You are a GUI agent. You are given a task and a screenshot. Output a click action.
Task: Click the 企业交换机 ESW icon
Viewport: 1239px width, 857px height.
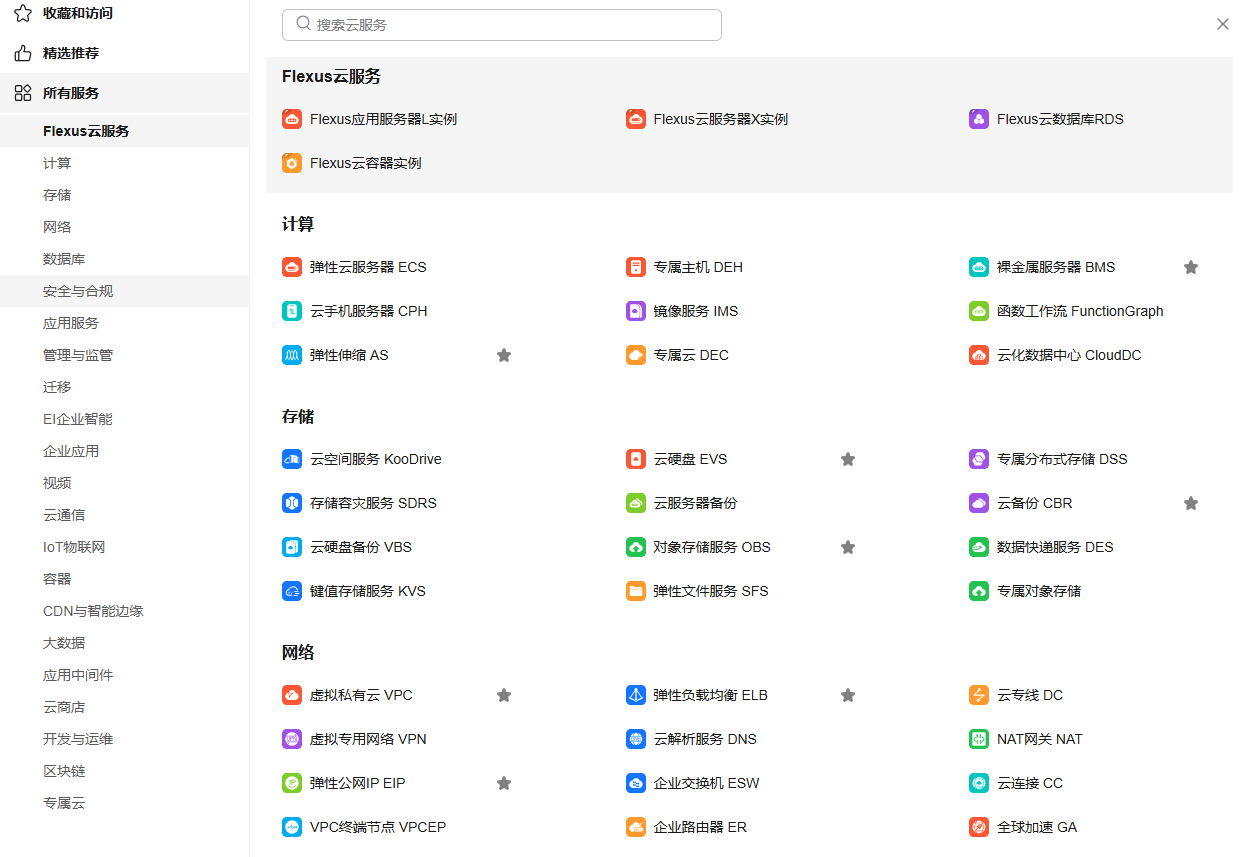636,783
